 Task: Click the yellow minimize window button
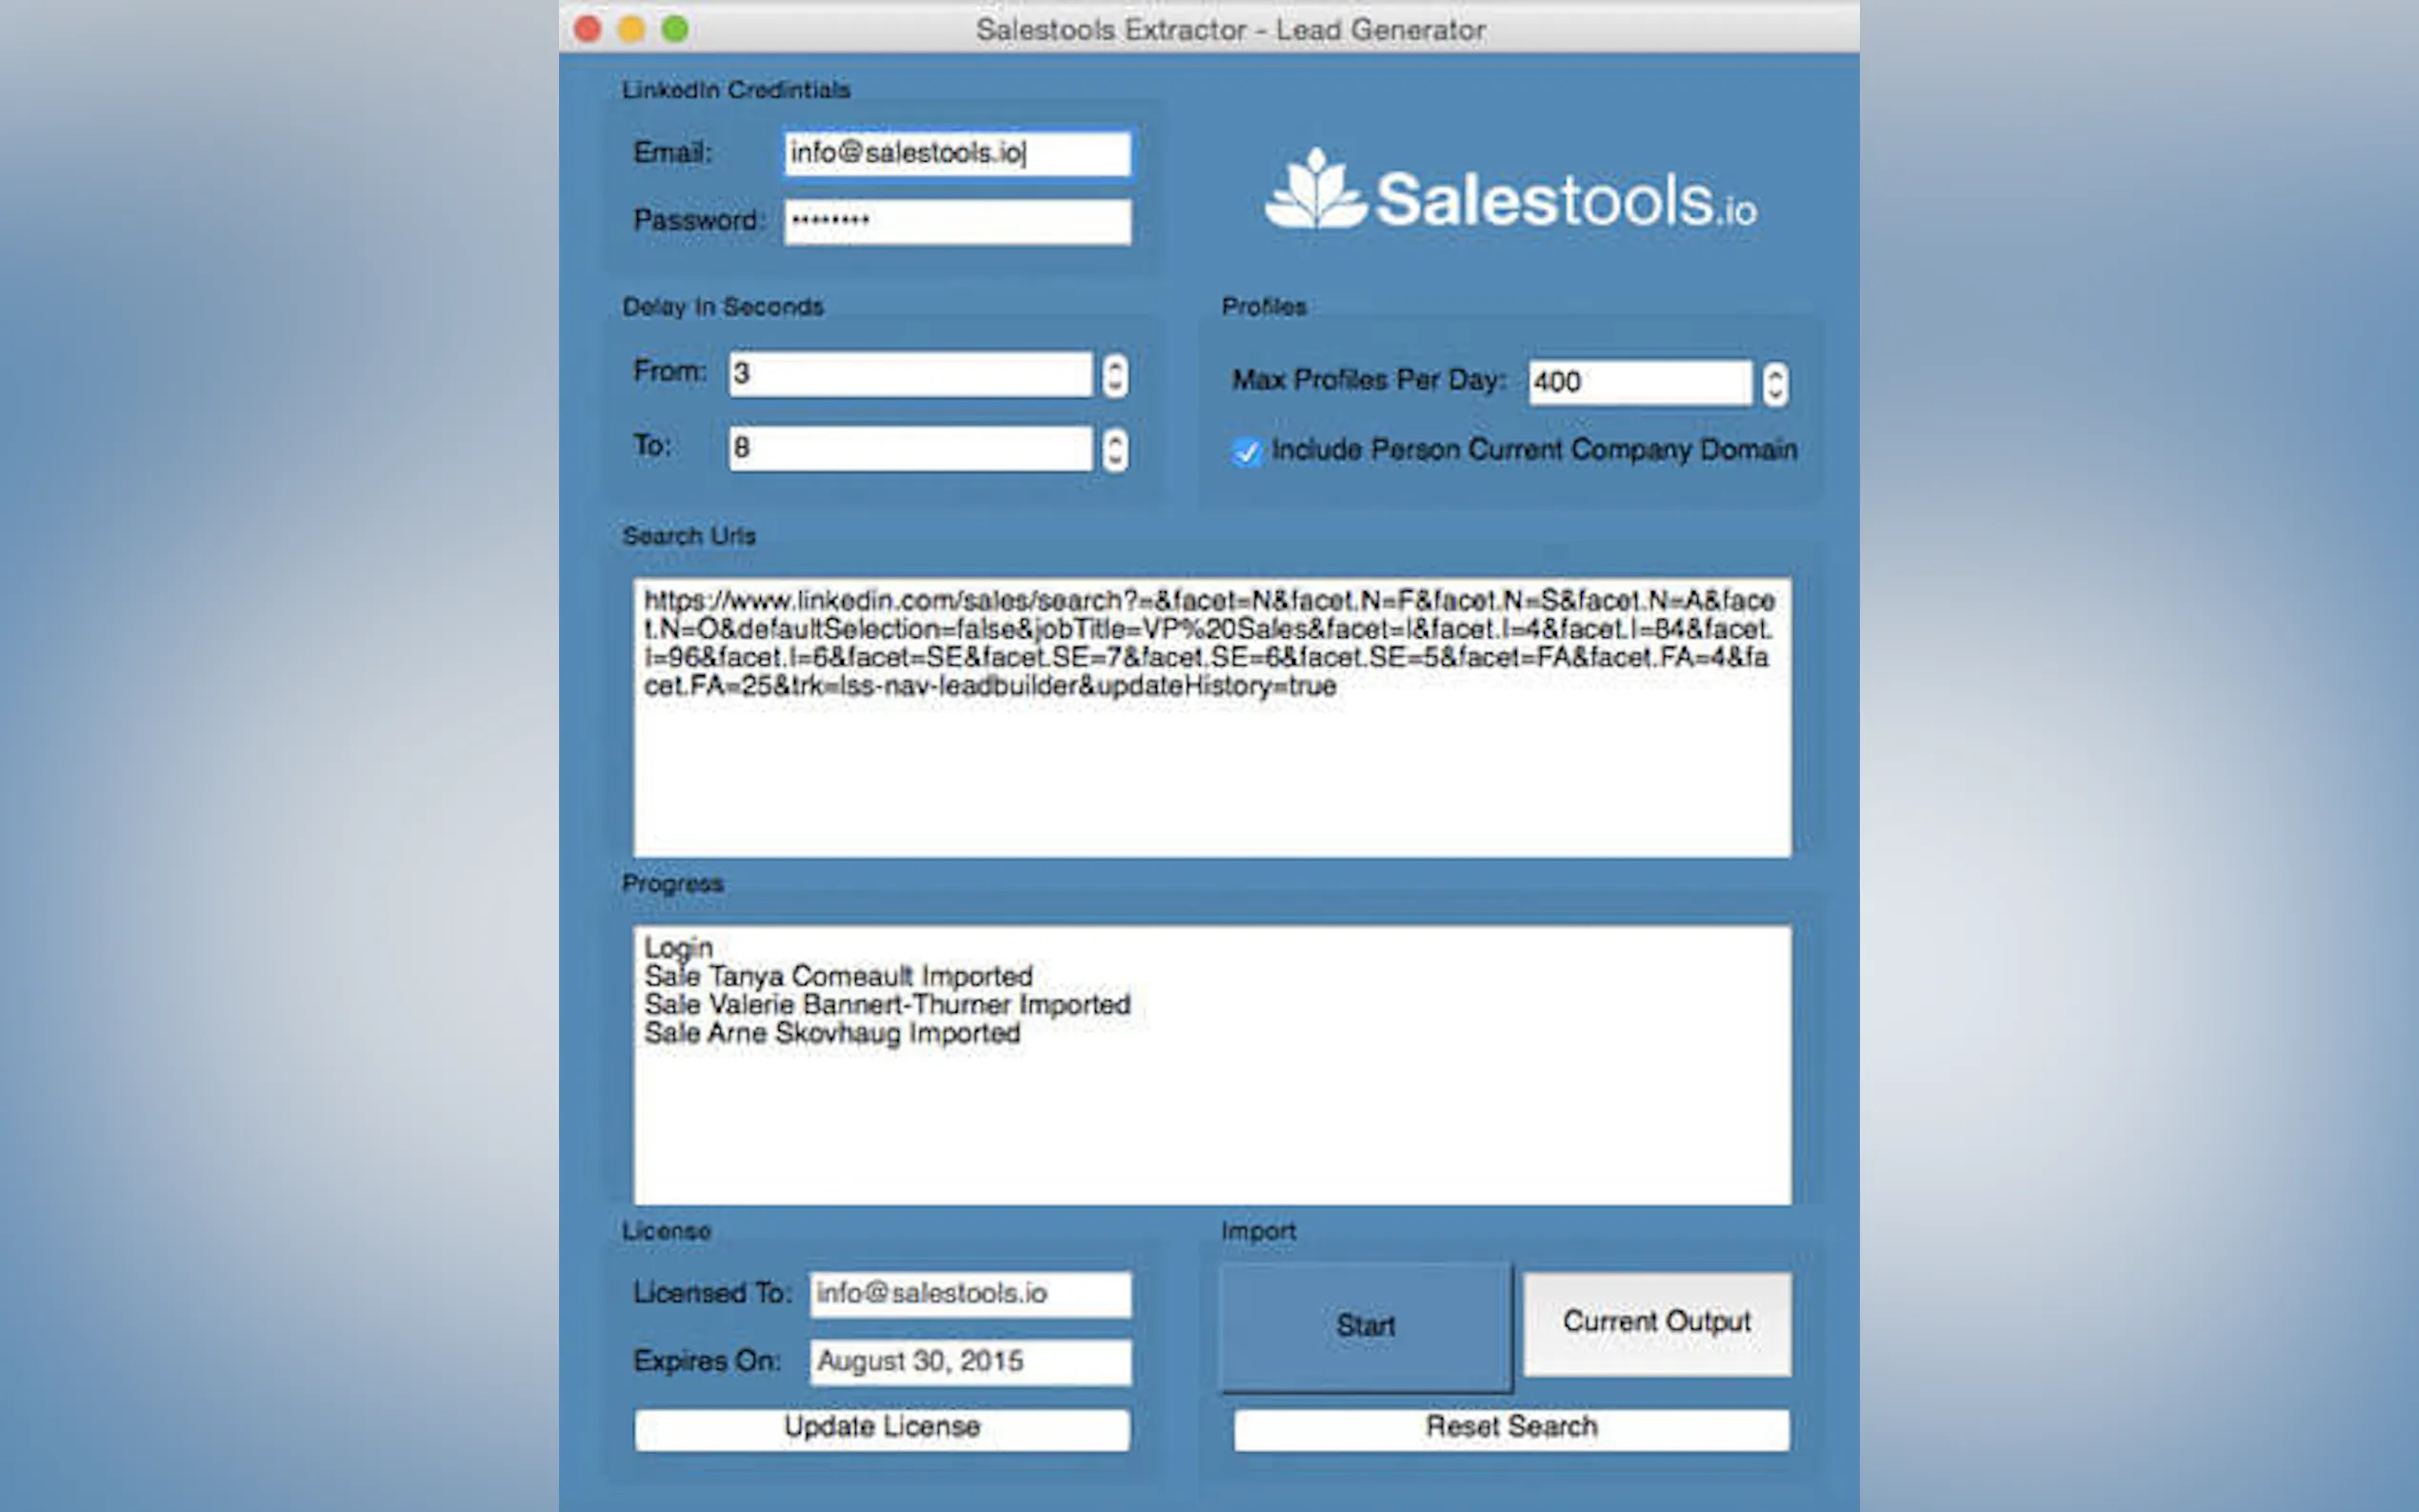click(631, 29)
